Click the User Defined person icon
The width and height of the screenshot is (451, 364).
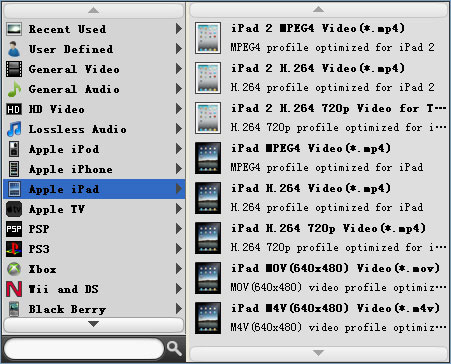tap(14, 49)
